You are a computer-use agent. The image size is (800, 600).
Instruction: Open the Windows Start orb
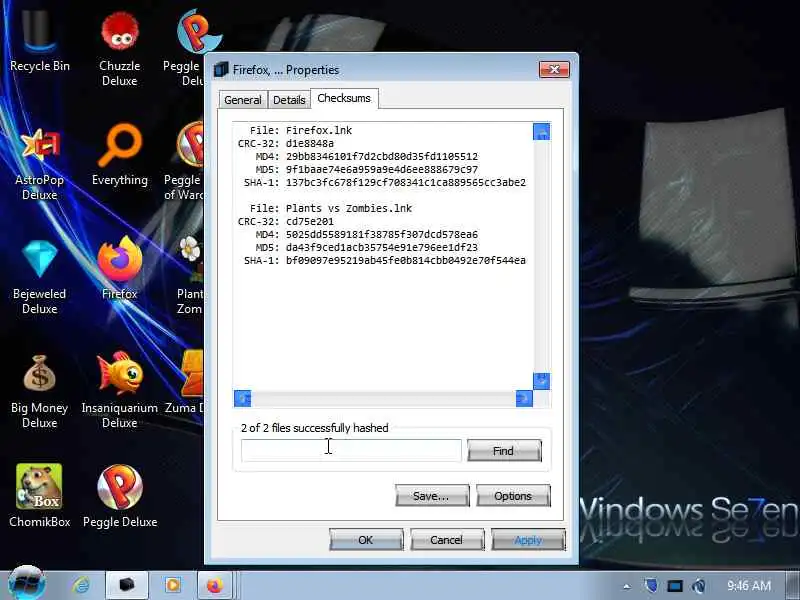pos(26,584)
